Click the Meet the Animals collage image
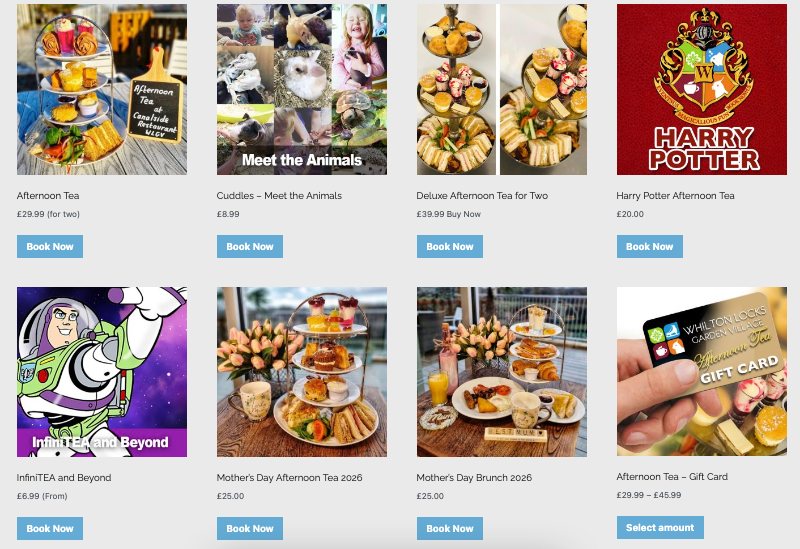 click(x=302, y=89)
